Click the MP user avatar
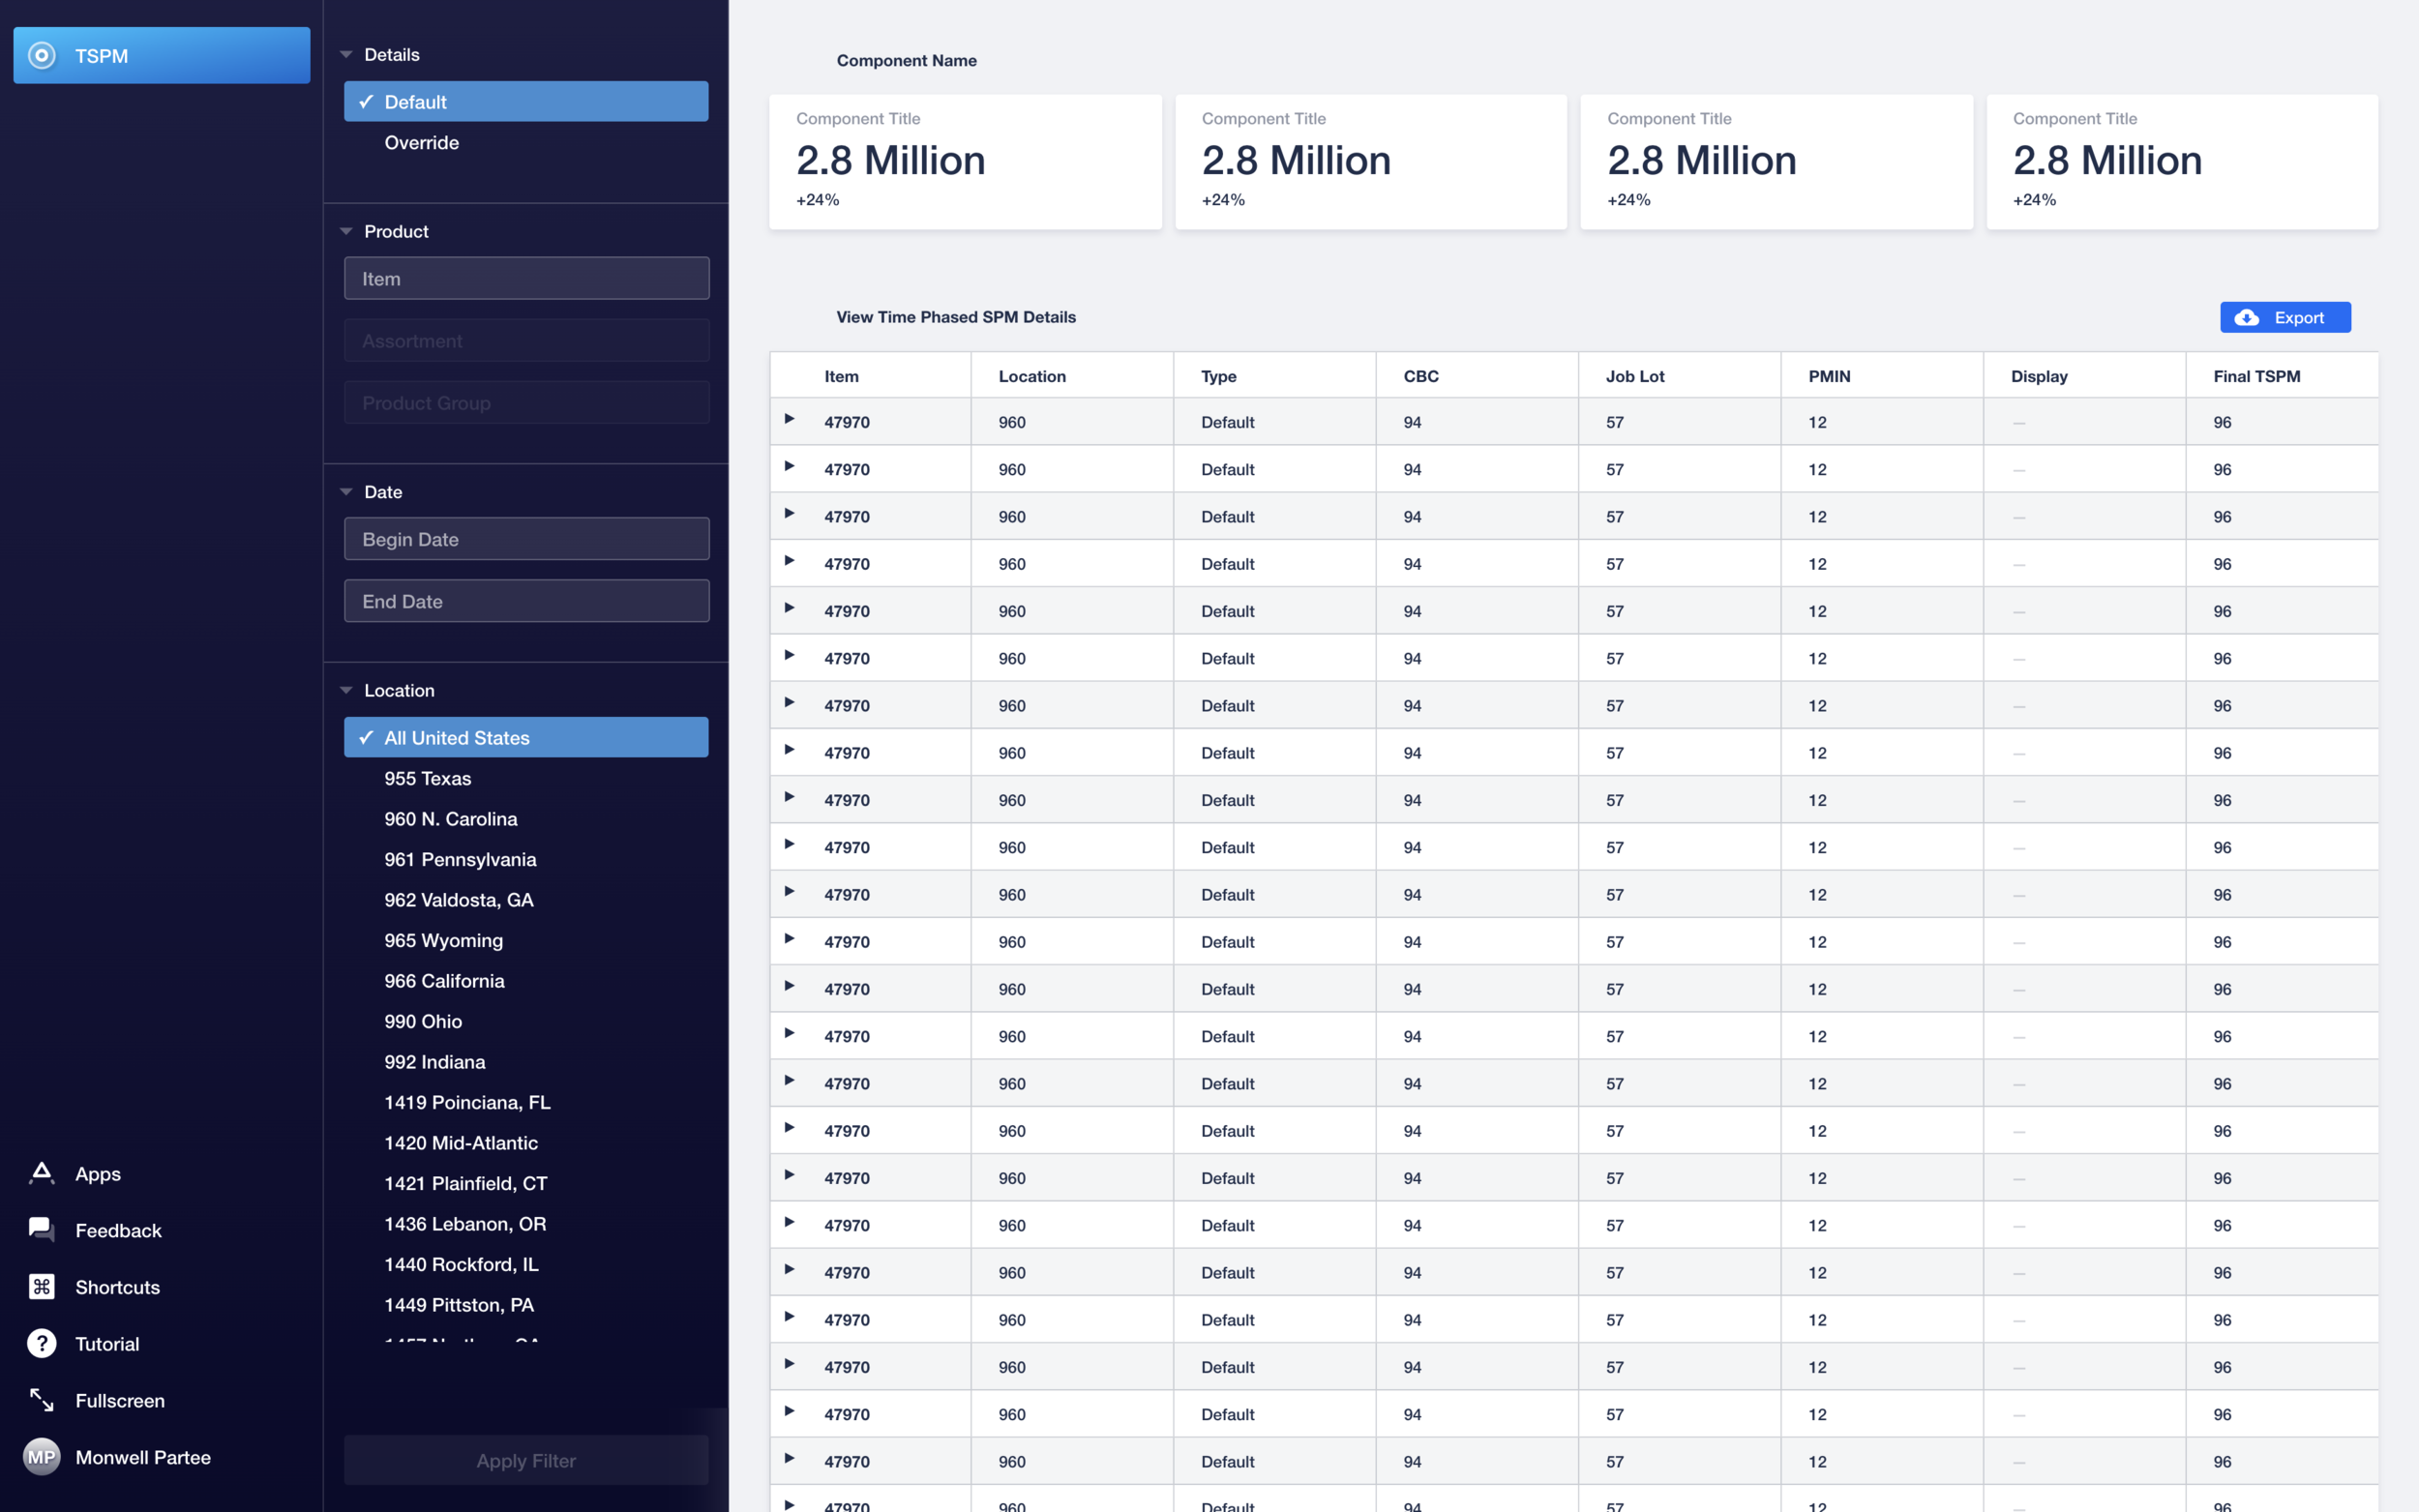 click(42, 1457)
